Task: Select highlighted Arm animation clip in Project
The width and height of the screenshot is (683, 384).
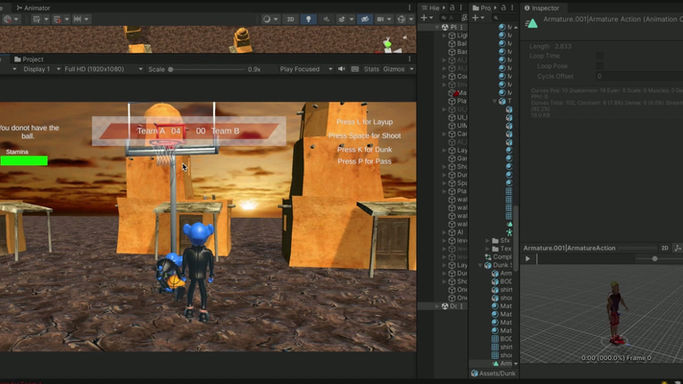Action: pos(502,364)
